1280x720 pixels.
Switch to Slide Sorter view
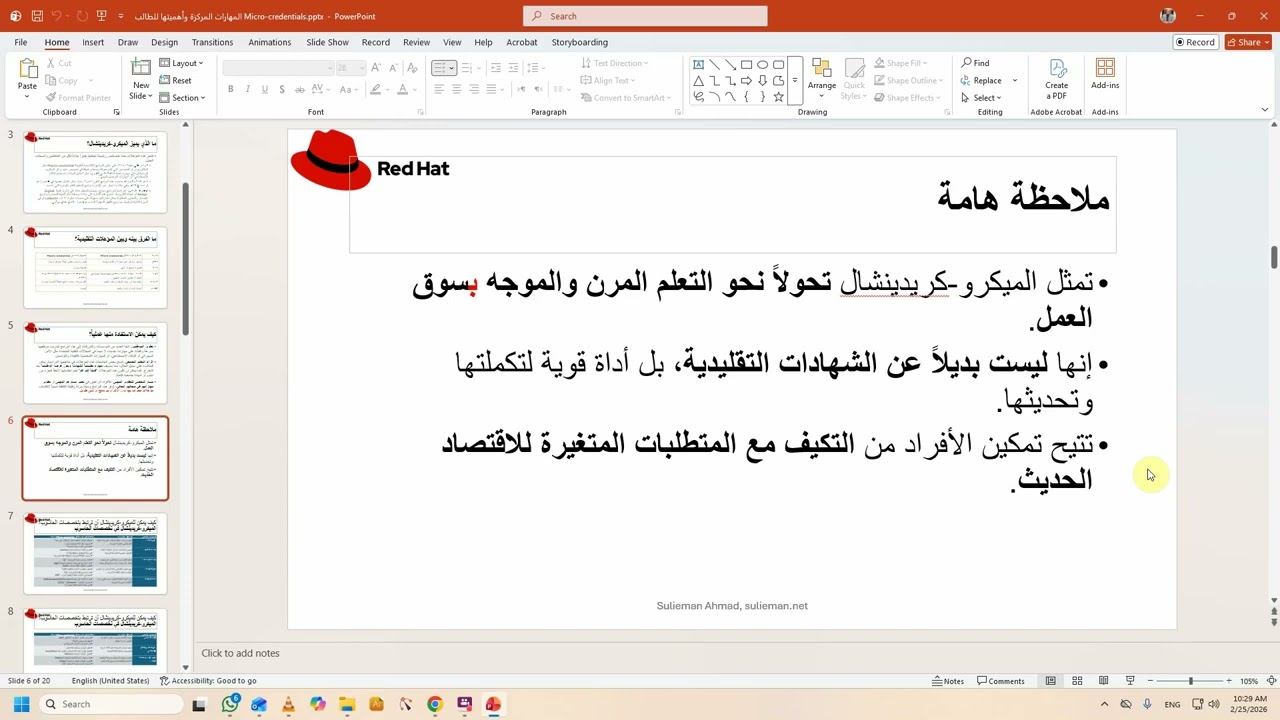(x=1077, y=681)
